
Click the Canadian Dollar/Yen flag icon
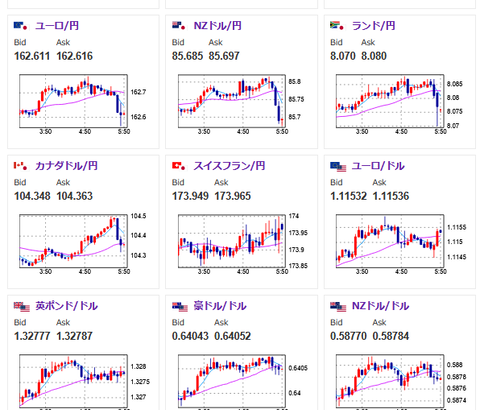(20, 166)
